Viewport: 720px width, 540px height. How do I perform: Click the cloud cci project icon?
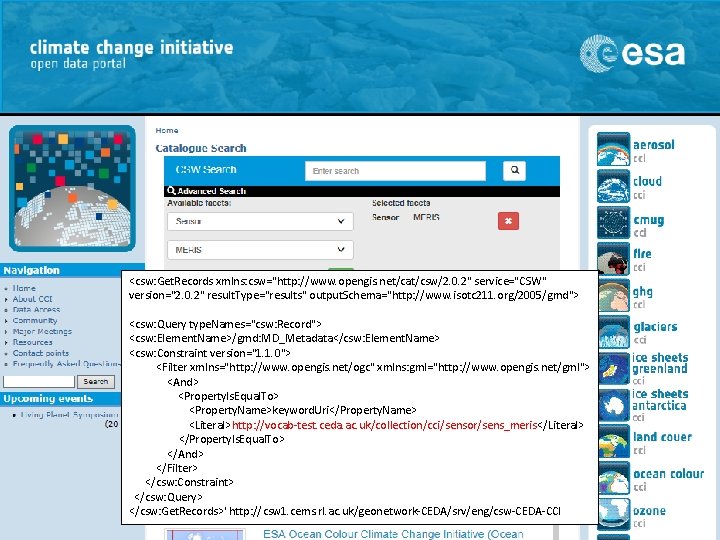[613, 186]
